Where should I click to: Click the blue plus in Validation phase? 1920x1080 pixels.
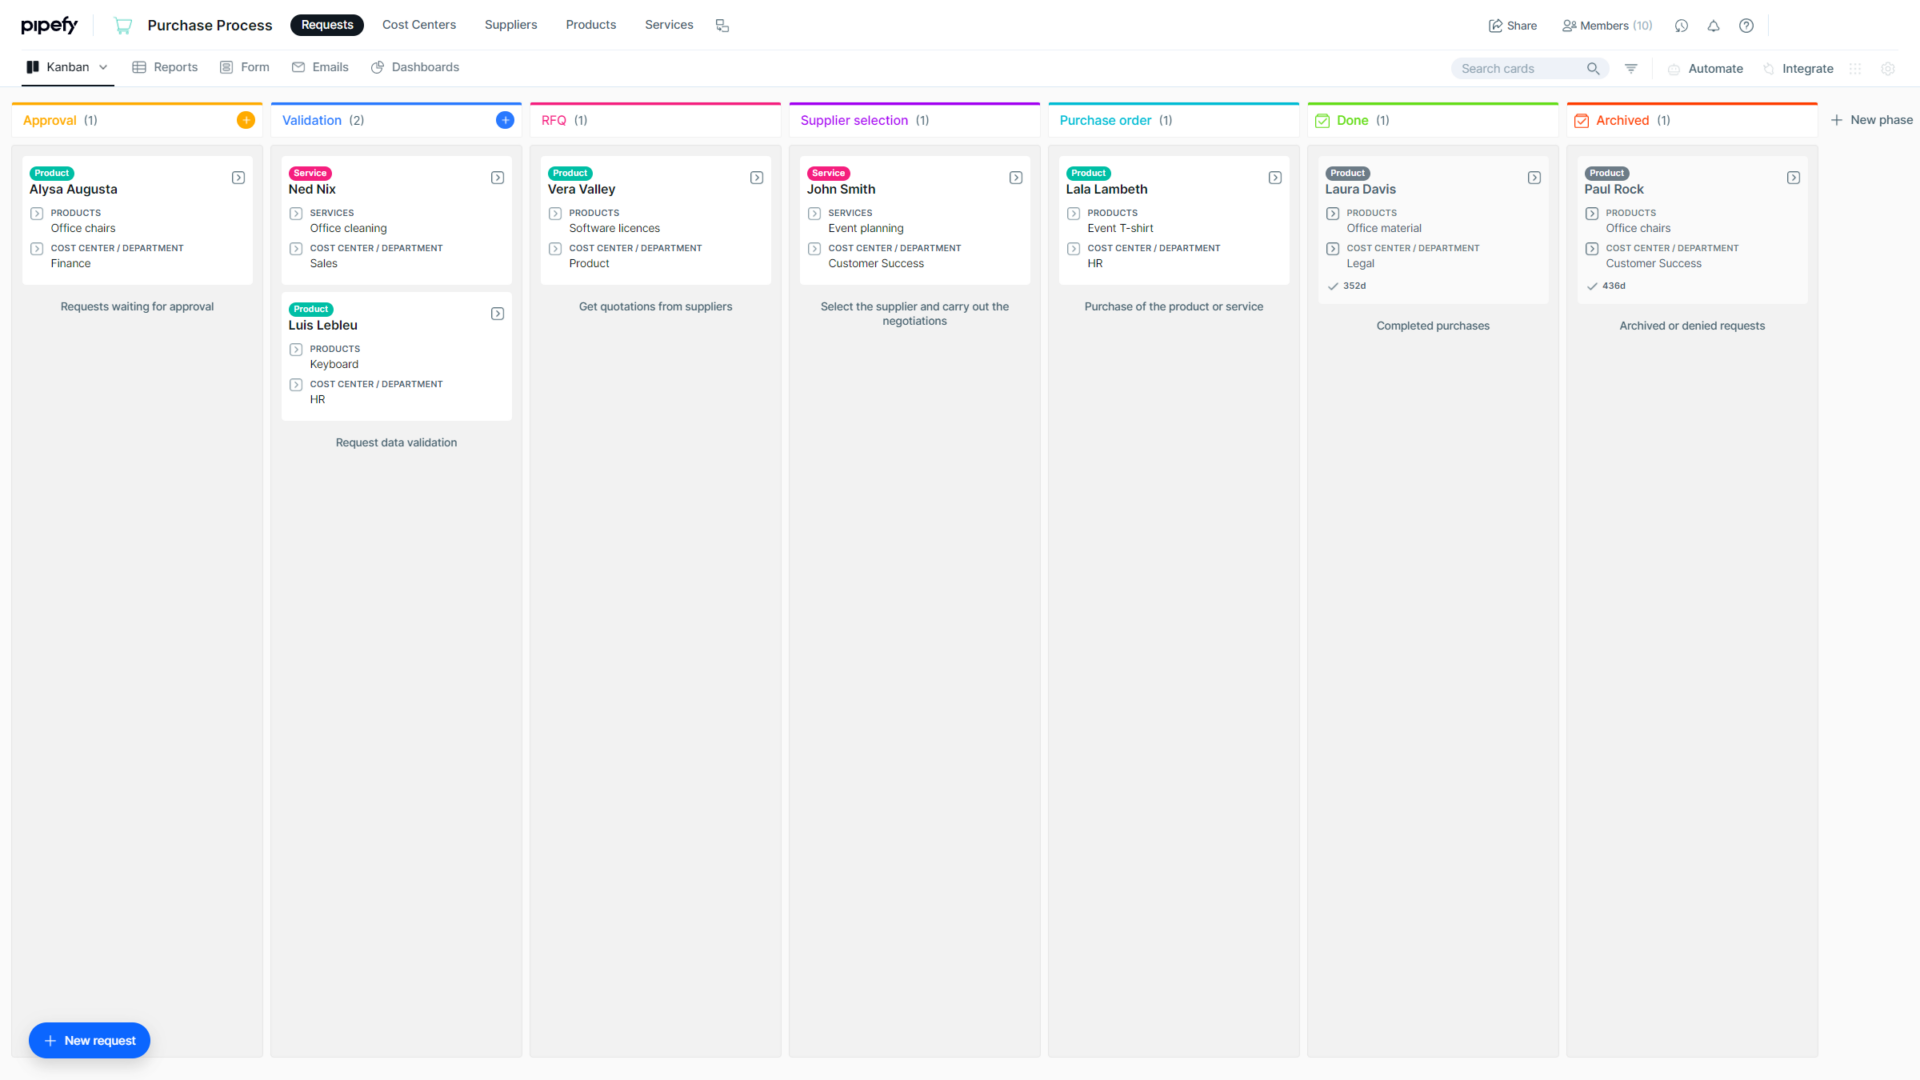click(x=505, y=120)
